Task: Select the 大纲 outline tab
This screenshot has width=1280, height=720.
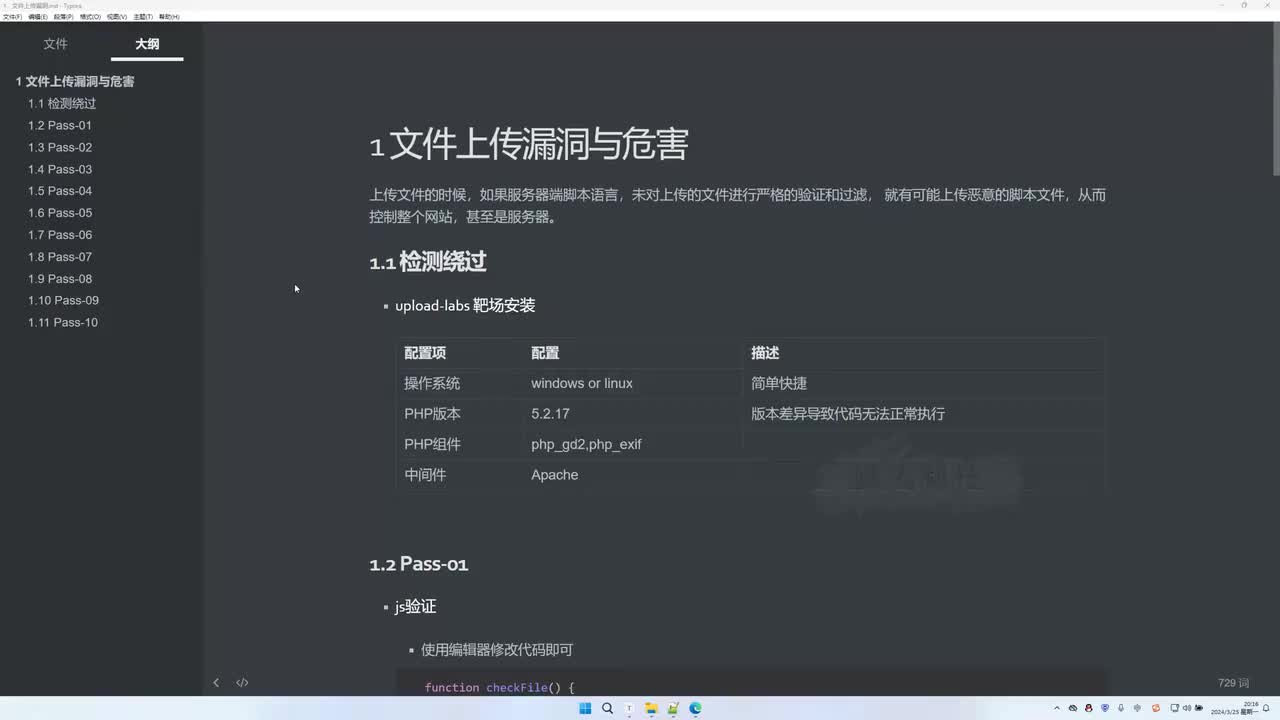Action: coord(147,44)
